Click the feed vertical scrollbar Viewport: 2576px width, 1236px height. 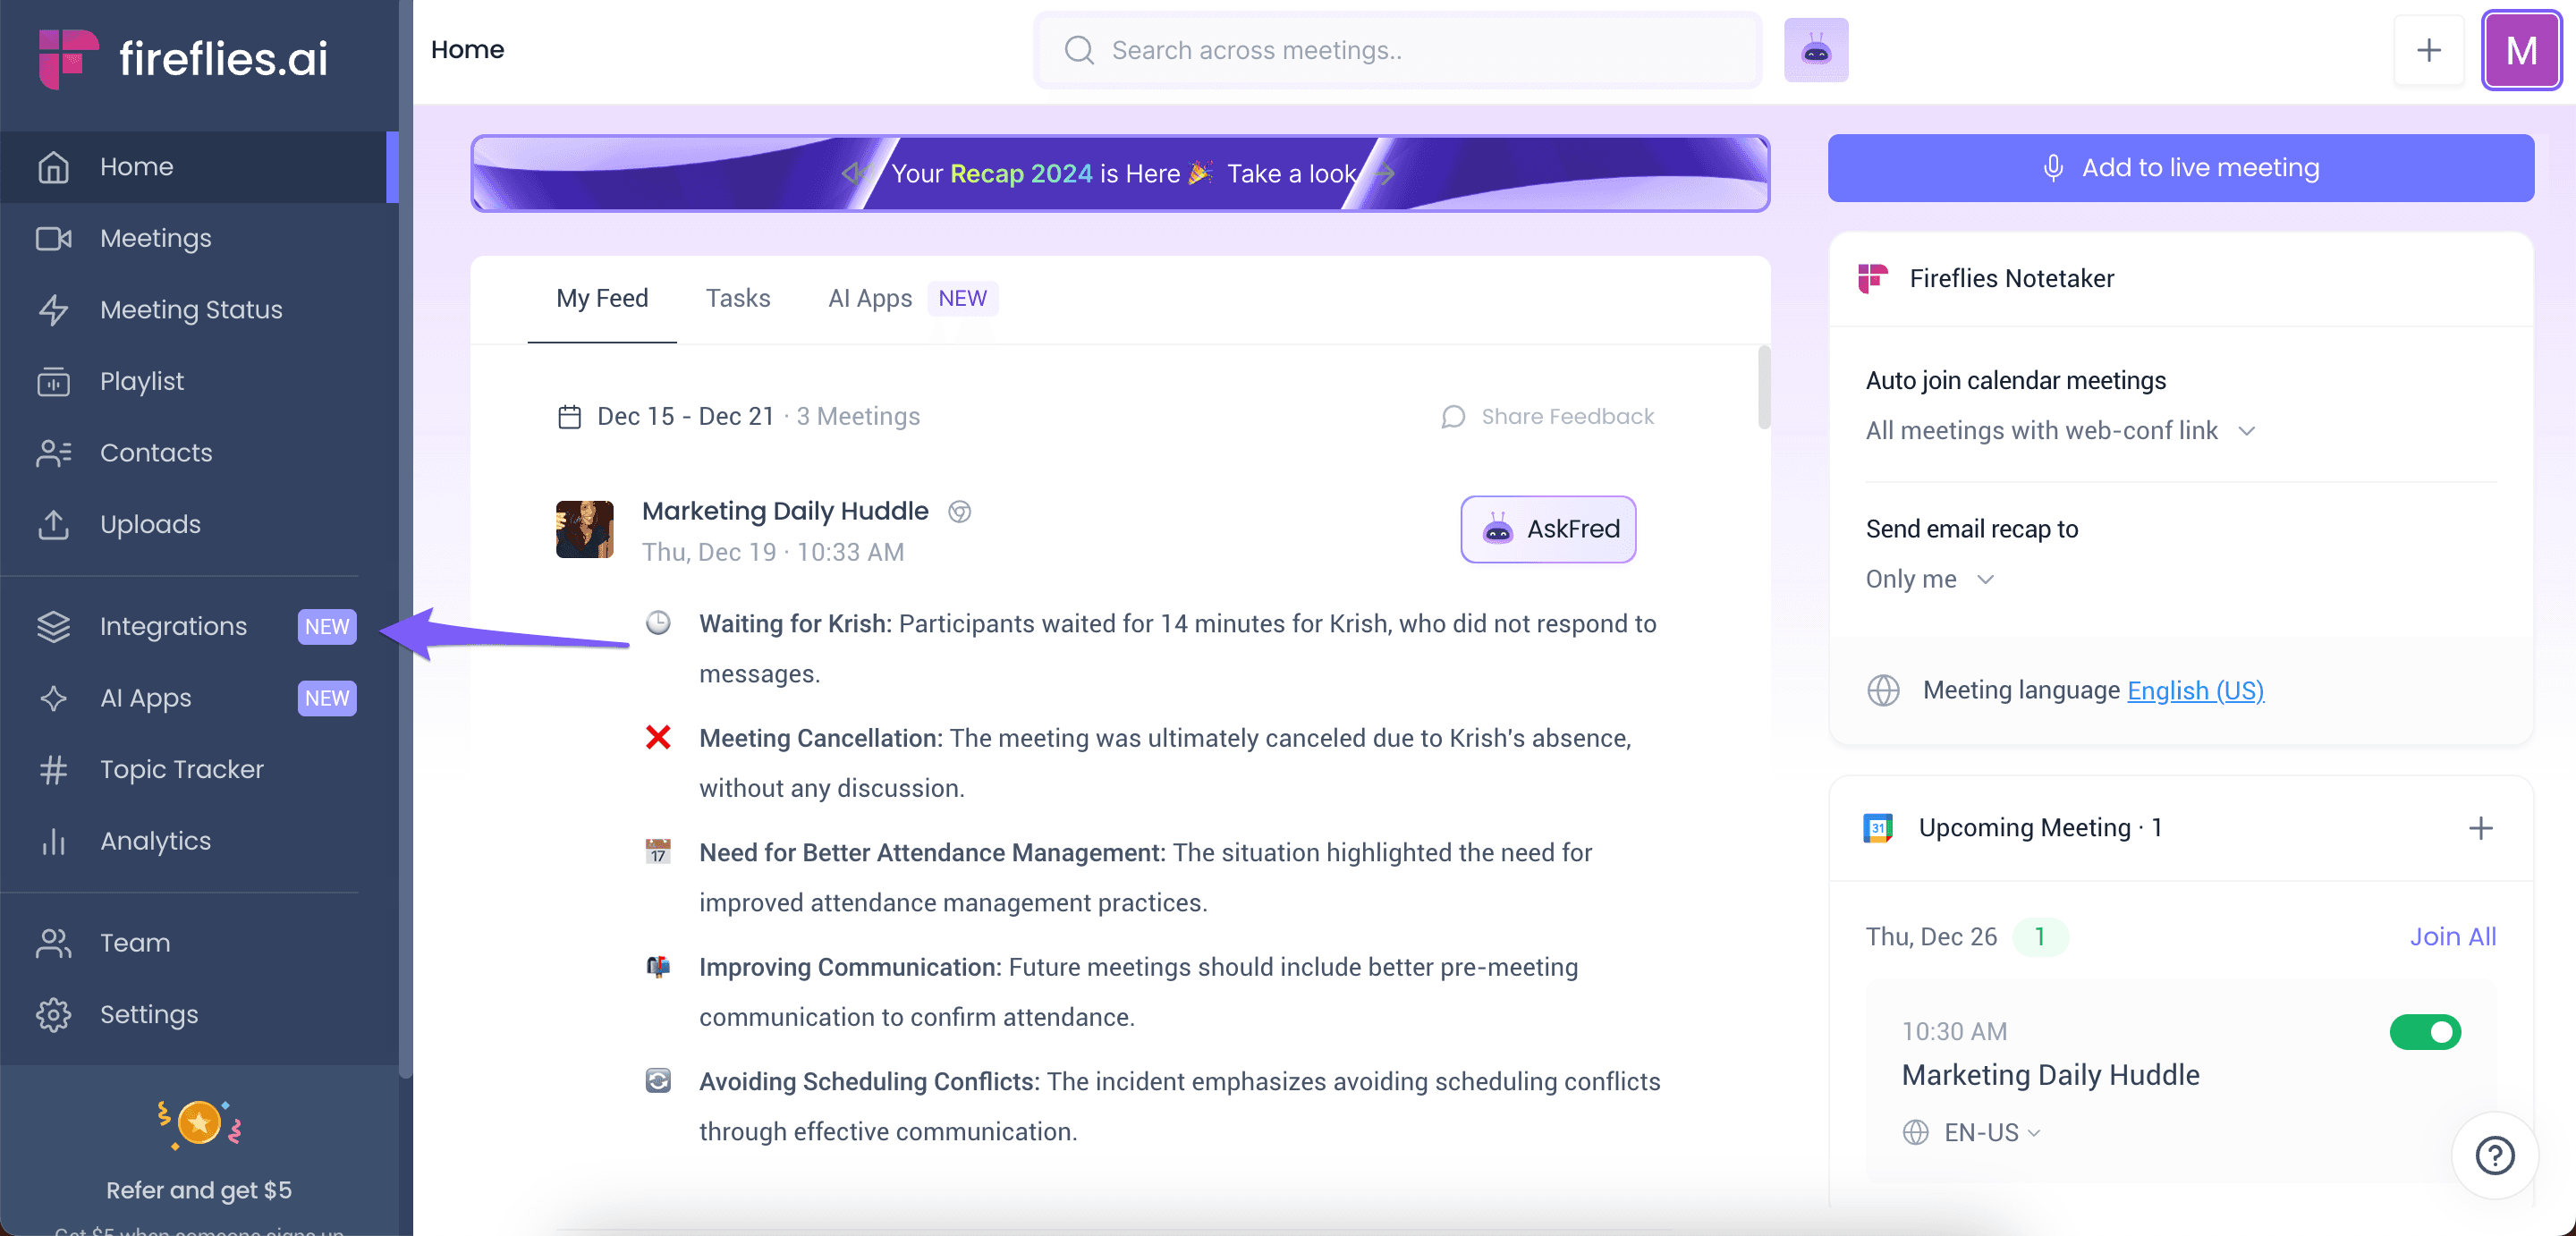[x=1763, y=387]
